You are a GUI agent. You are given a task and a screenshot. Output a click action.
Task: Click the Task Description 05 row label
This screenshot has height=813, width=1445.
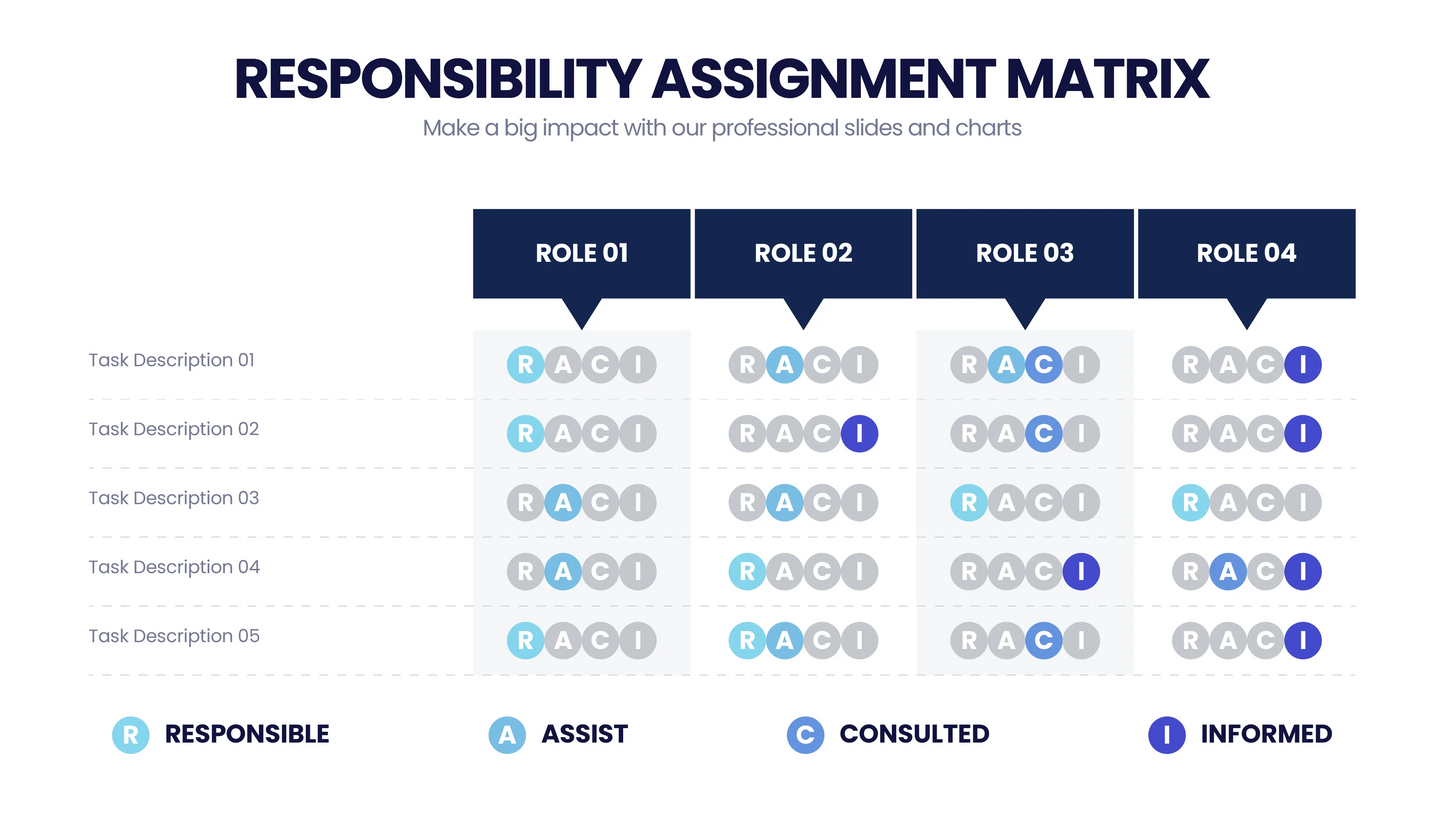tap(174, 636)
